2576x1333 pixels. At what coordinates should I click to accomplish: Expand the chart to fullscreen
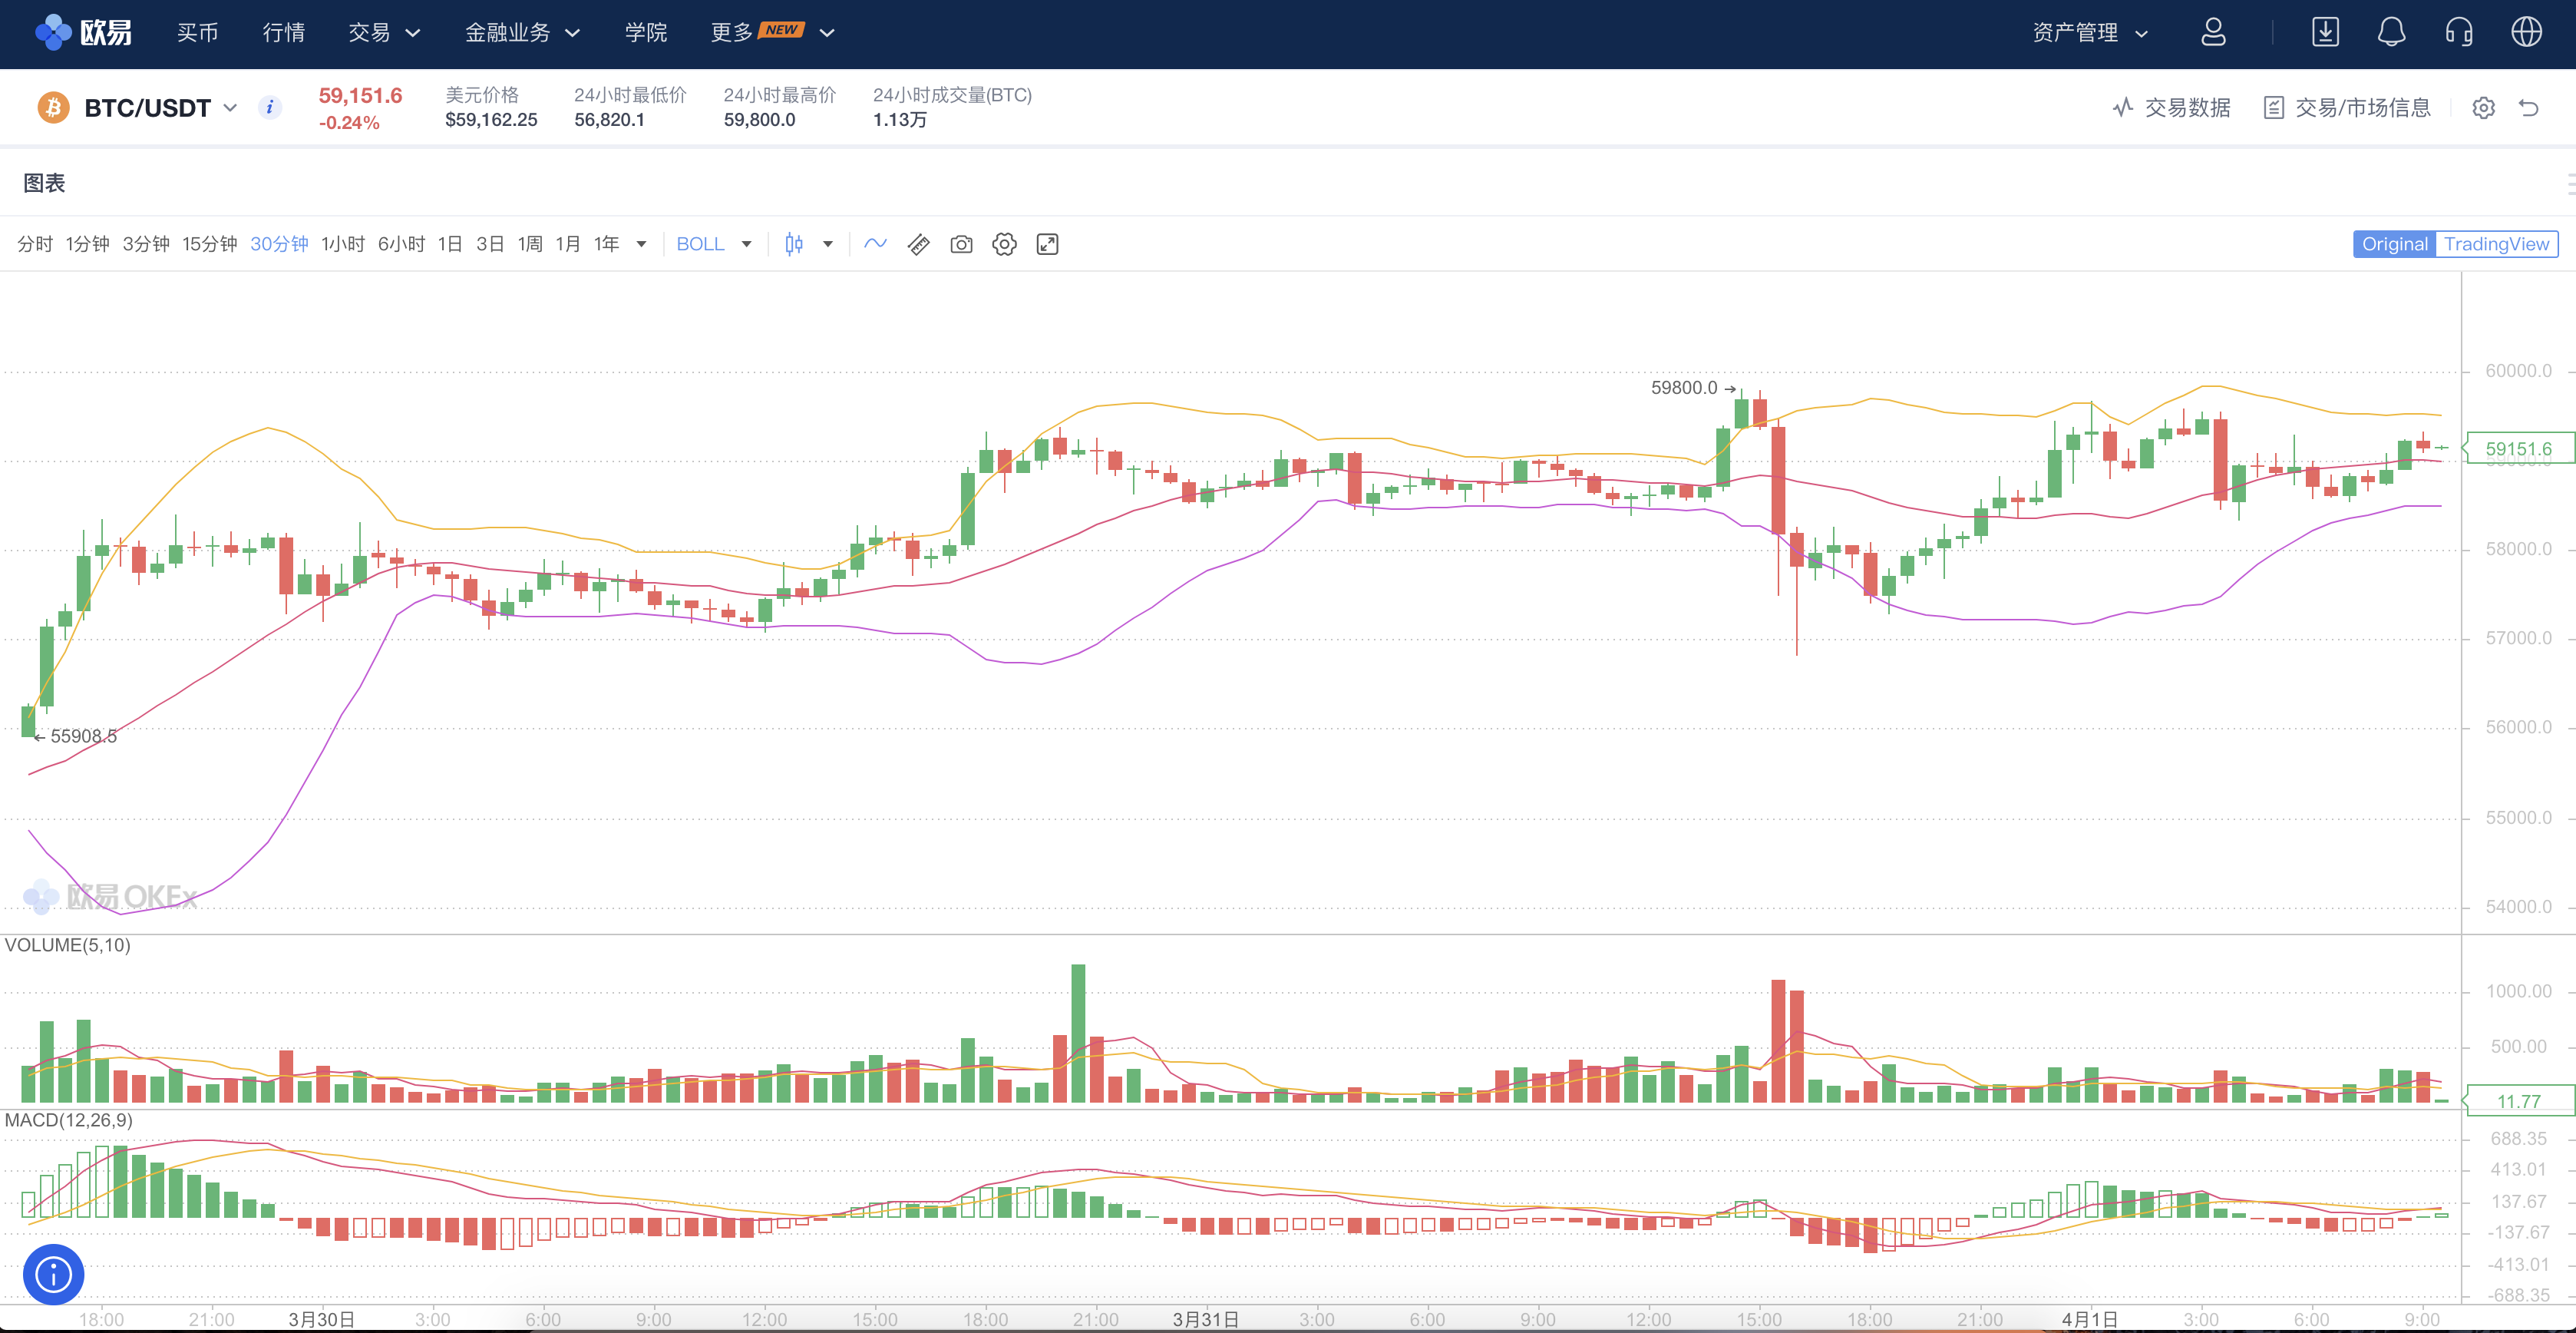tap(1047, 244)
